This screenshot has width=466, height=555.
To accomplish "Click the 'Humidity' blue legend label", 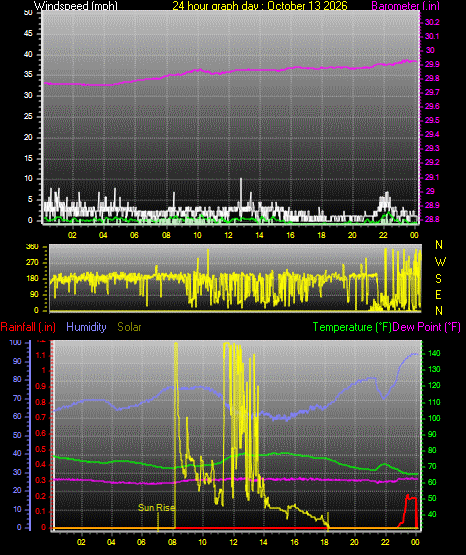I will 86,327.
